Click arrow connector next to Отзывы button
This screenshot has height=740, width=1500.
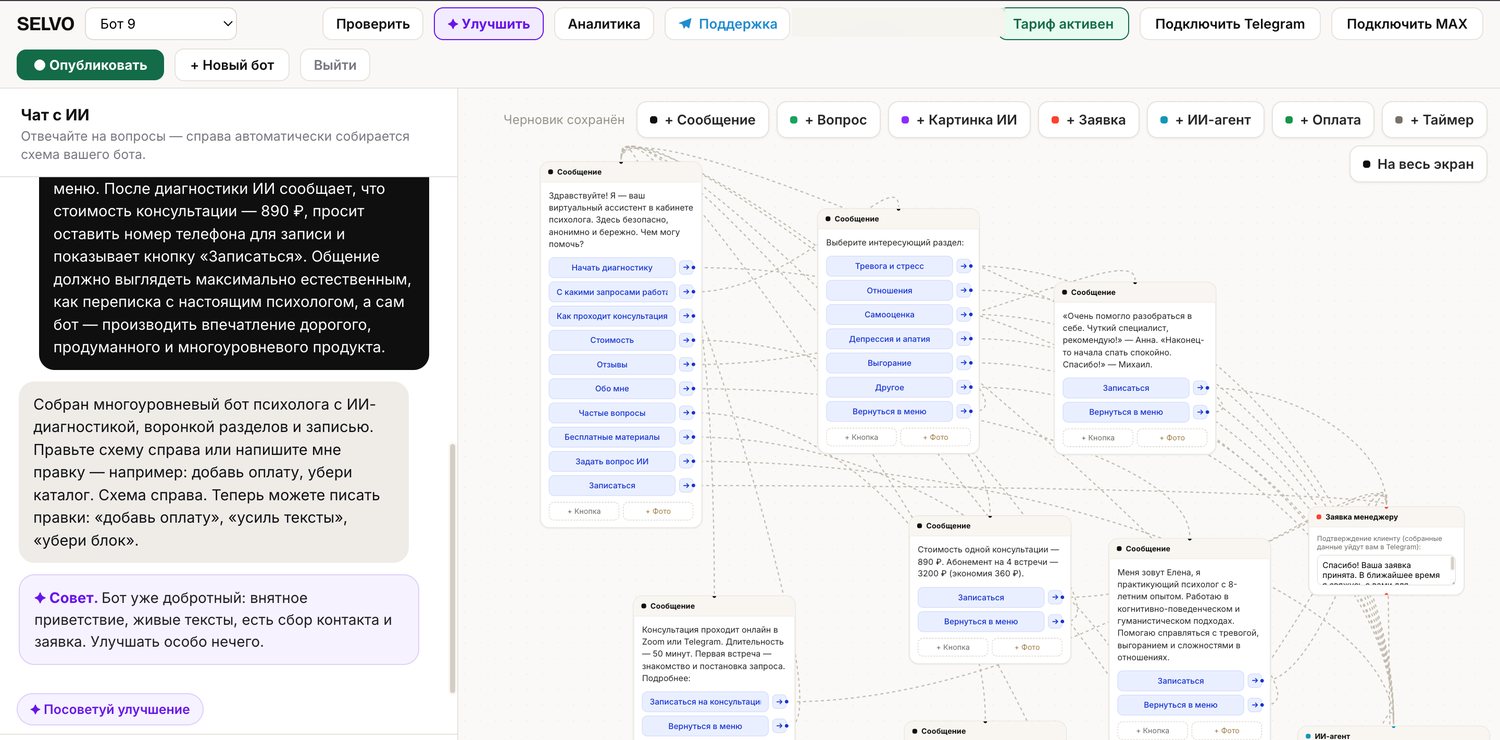(687, 364)
